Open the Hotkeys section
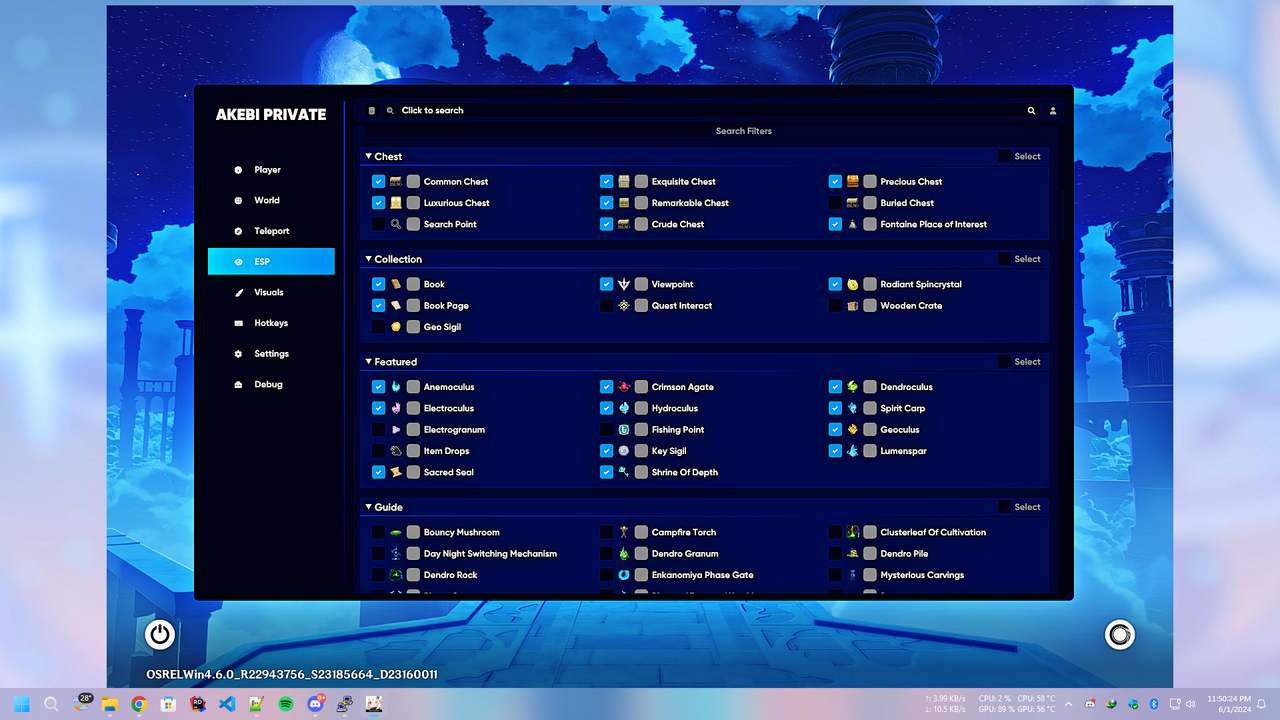 271,323
